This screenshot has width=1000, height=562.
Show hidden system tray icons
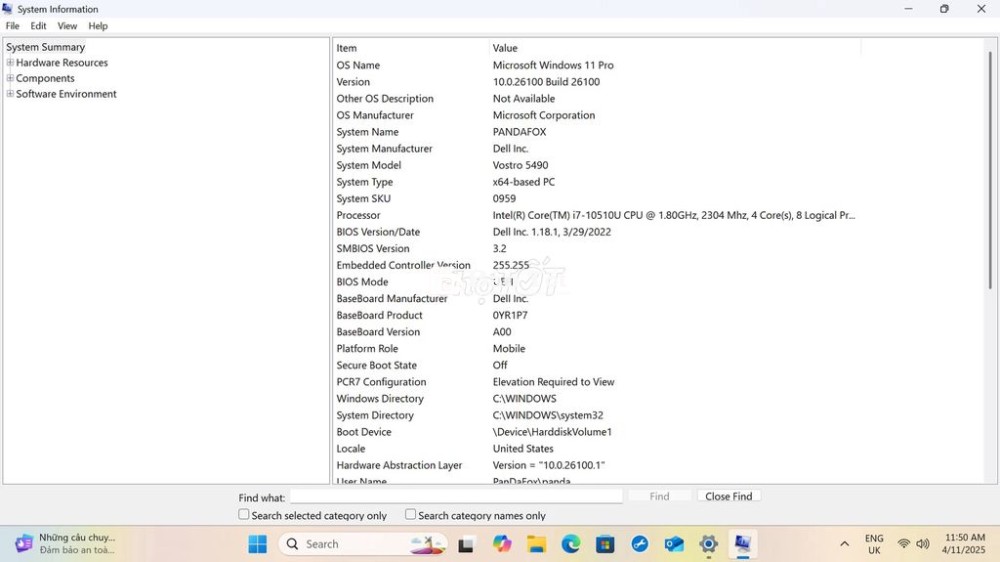[844, 544]
